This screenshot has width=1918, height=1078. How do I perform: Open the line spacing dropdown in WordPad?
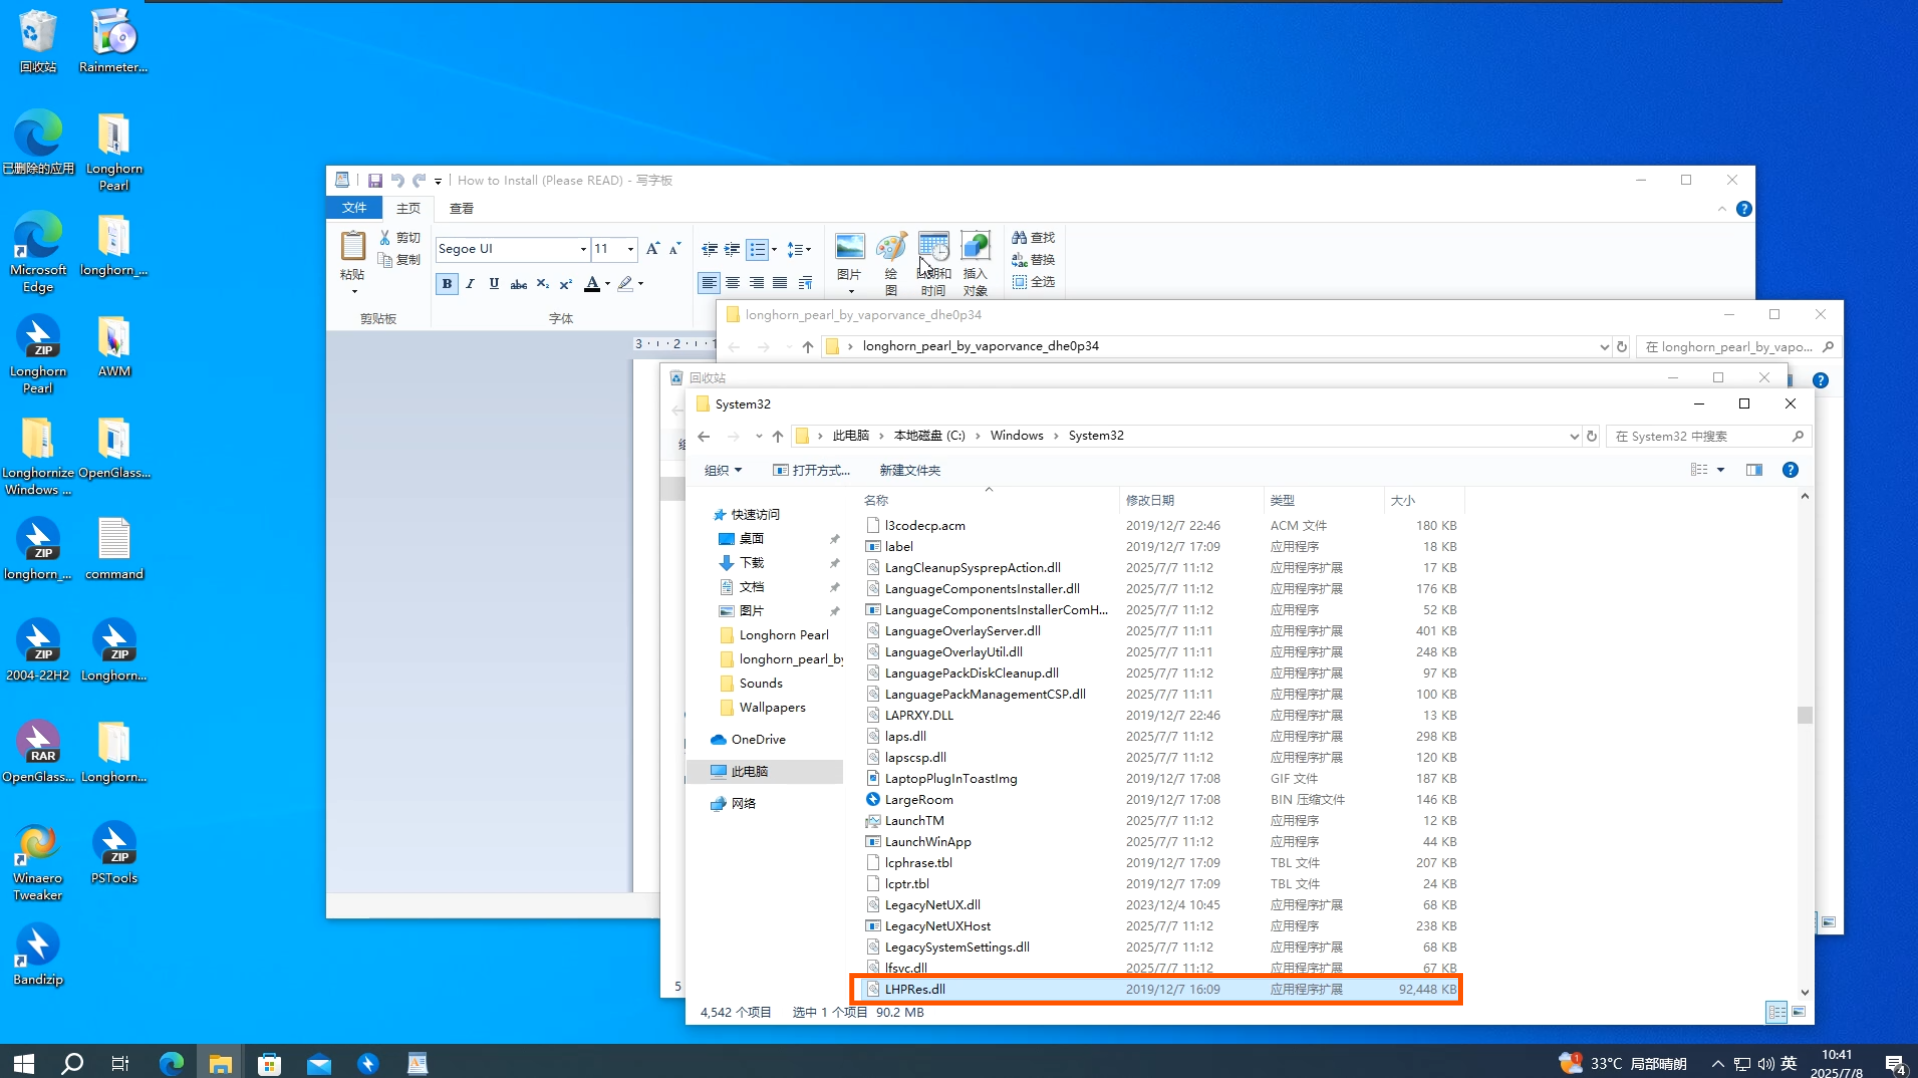(798, 249)
